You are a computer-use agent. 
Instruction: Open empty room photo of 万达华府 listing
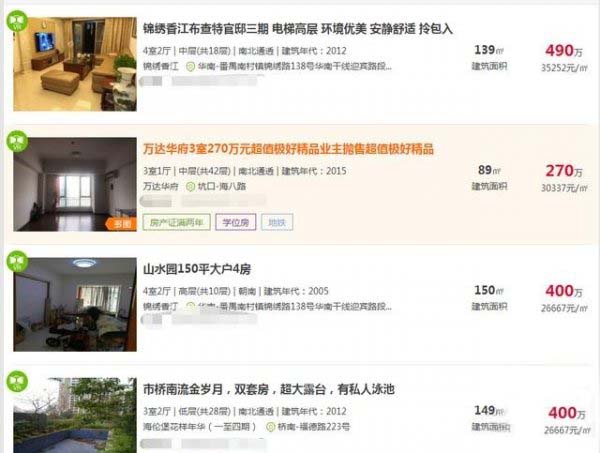click(x=75, y=184)
